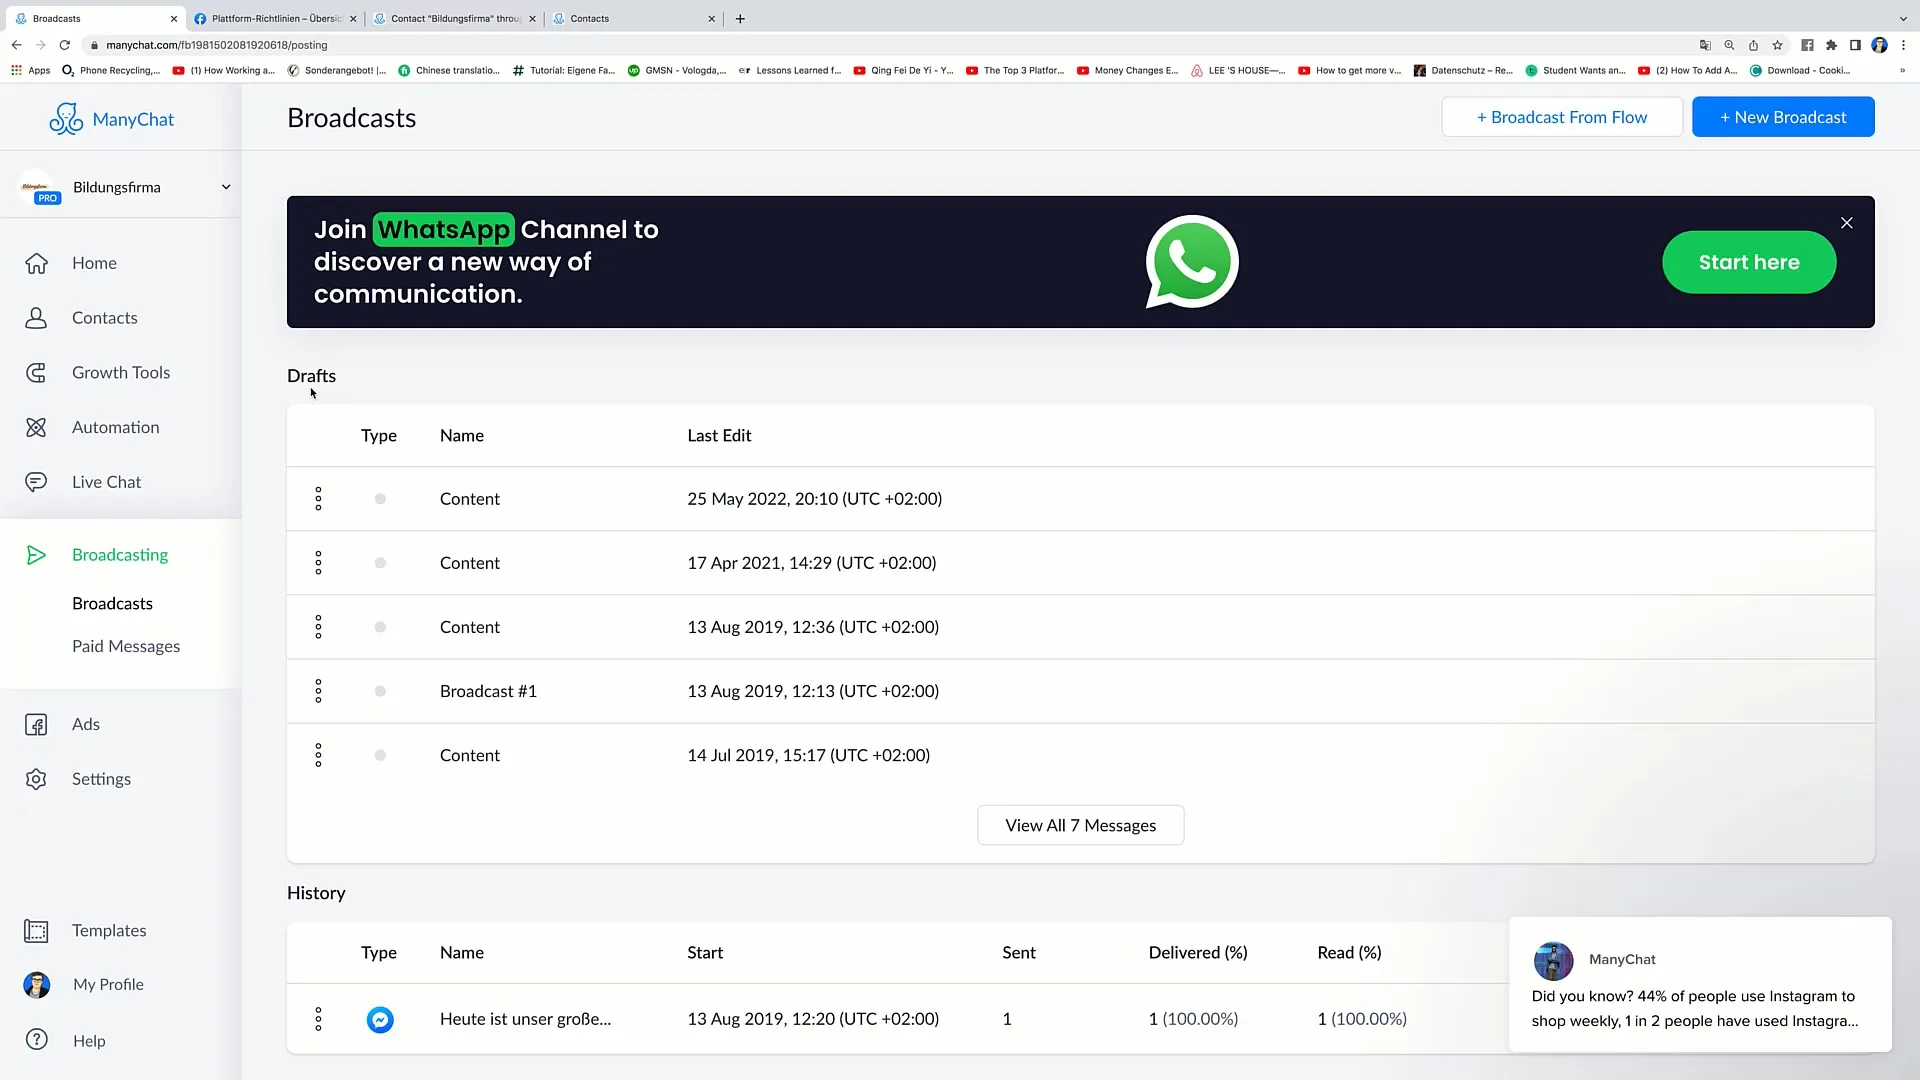Select the Broadcasts menu item
The image size is (1920, 1080).
click(112, 603)
